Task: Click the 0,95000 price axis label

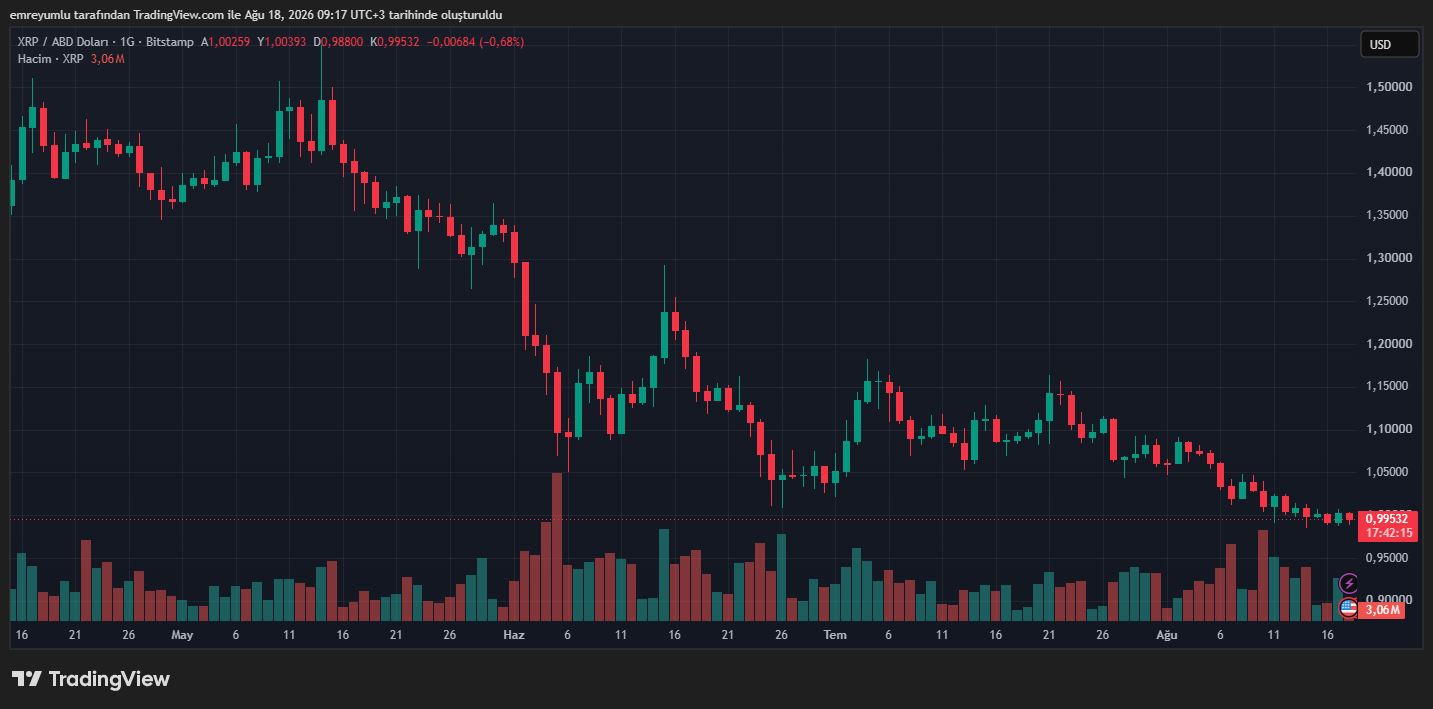Action: point(1389,557)
